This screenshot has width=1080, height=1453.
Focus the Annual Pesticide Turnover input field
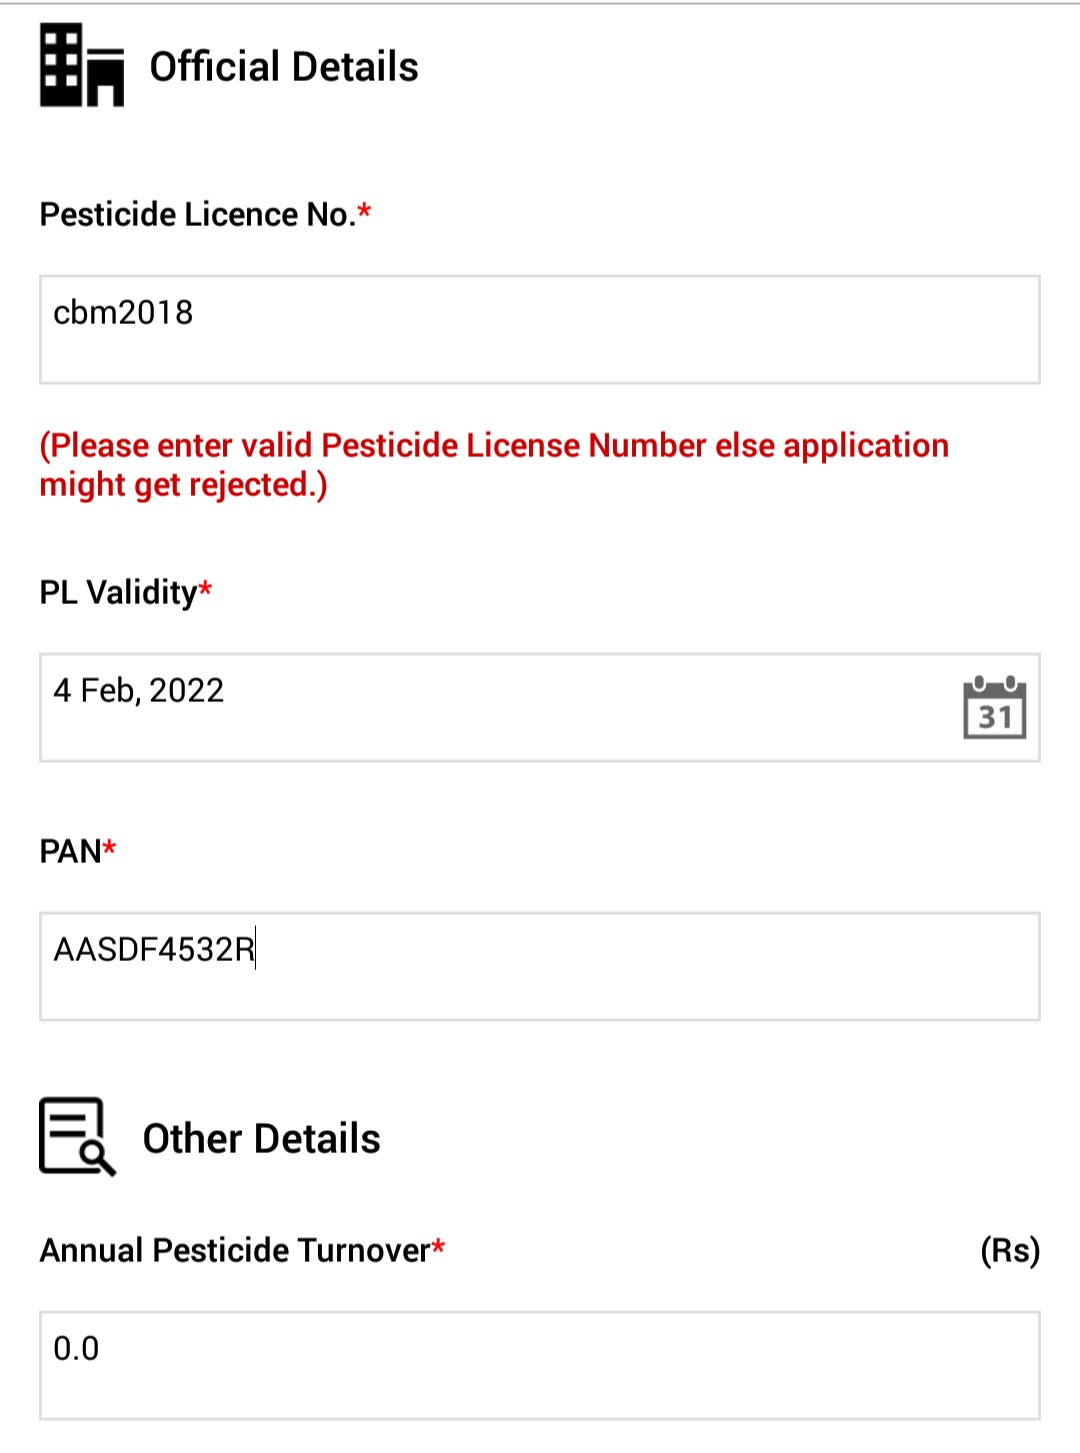coord(540,1366)
